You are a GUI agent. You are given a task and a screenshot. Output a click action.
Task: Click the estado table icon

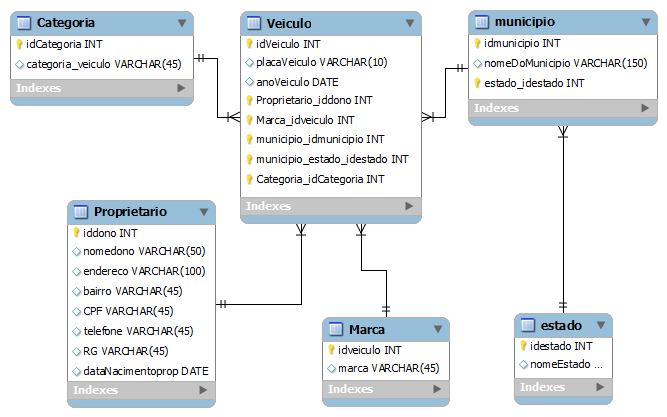point(528,326)
